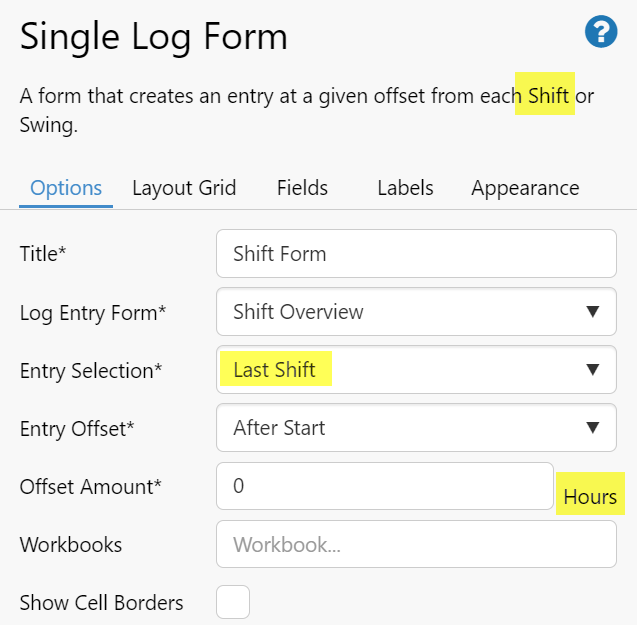The image size is (637, 625).
Task: Click the Entry Selection dropdown arrow
Action: click(593, 370)
